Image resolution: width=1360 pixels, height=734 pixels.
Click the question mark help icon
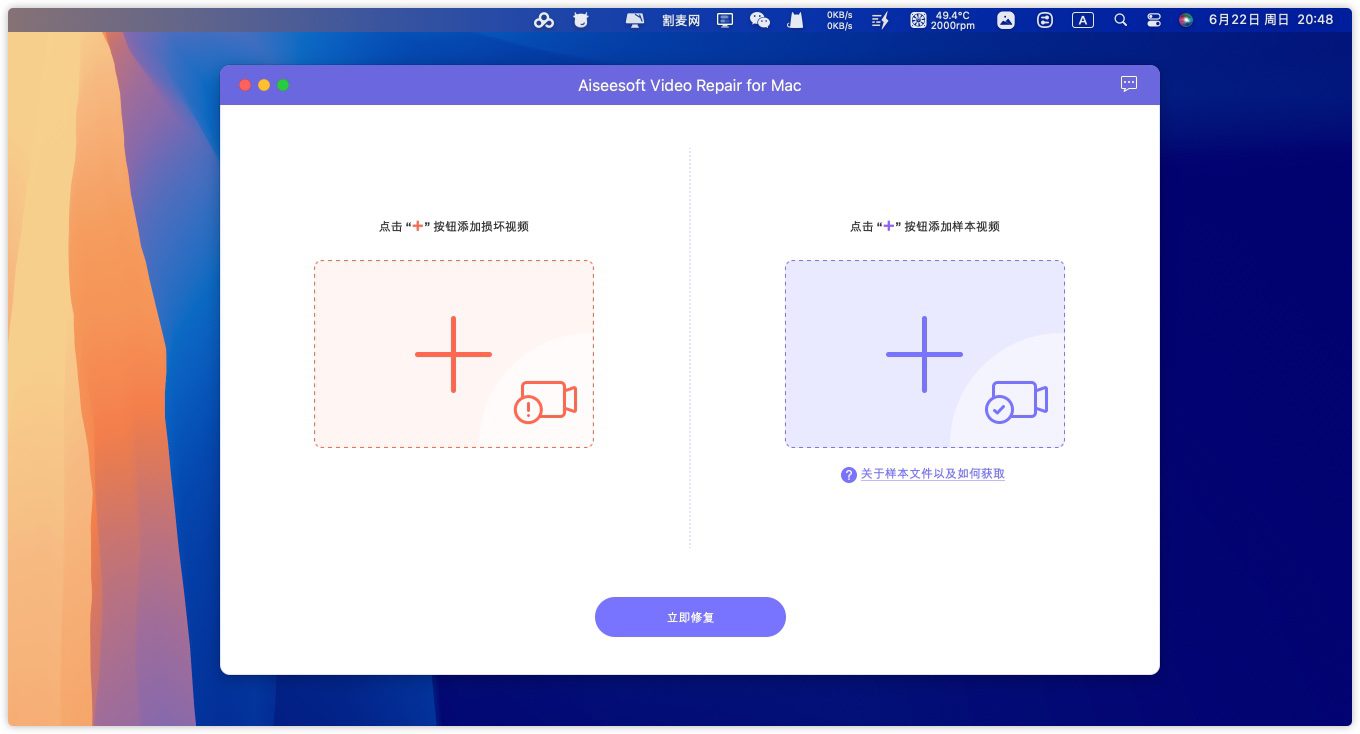pos(849,475)
